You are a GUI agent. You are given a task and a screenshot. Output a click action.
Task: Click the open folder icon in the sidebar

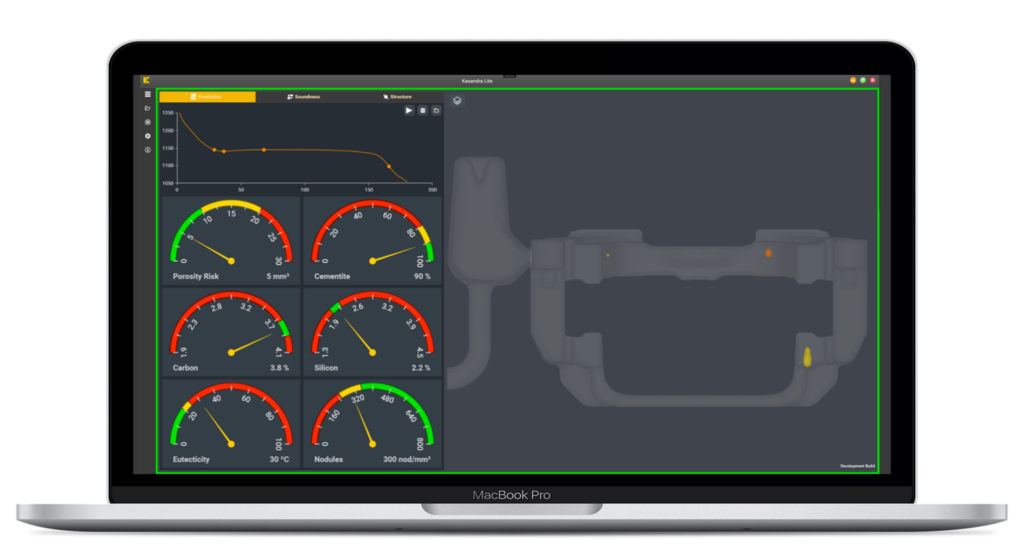tap(148, 108)
